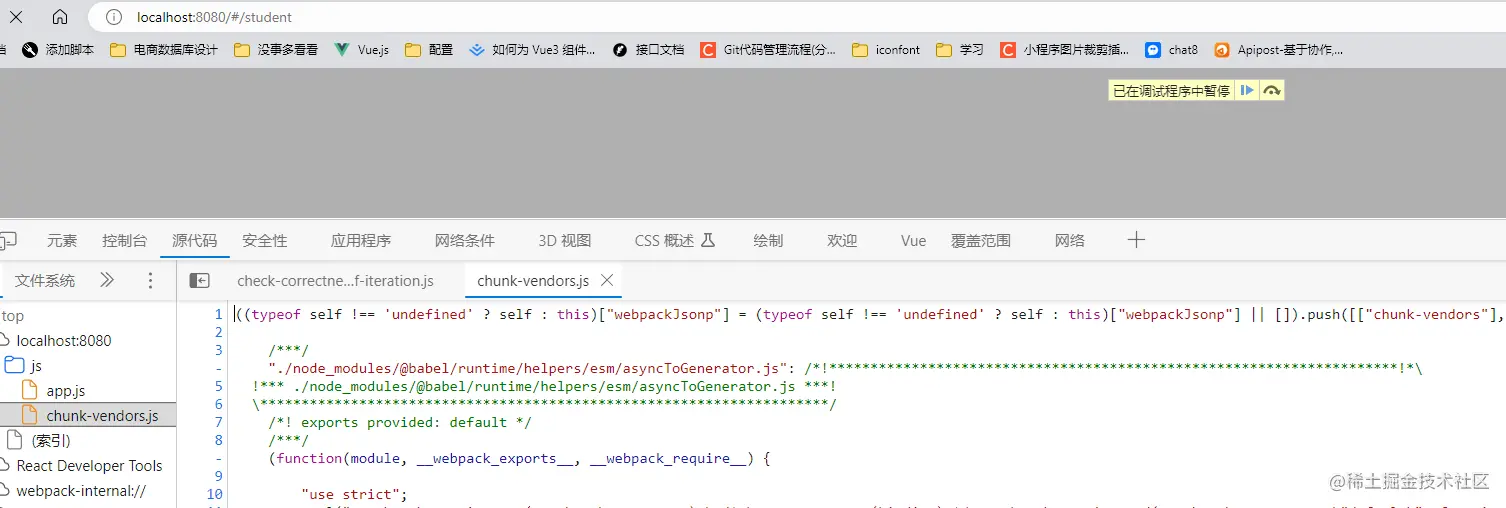This screenshot has height=508, width=1506.
Task: Click the hide navigator sidebar icon
Action: click(x=200, y=281)
